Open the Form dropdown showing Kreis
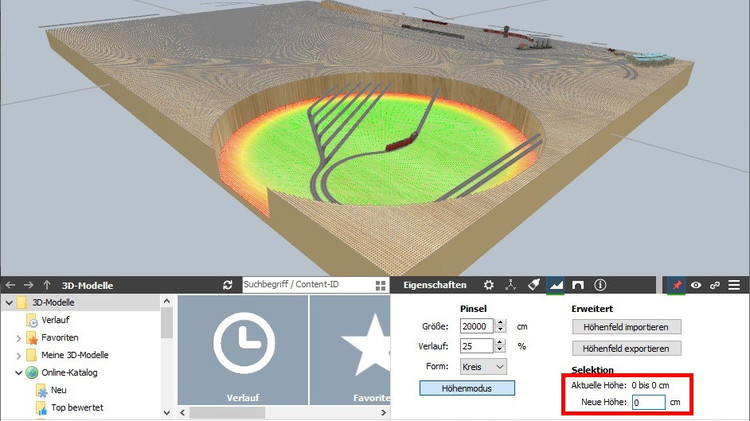Screen dimensions: 750x421 483,367
